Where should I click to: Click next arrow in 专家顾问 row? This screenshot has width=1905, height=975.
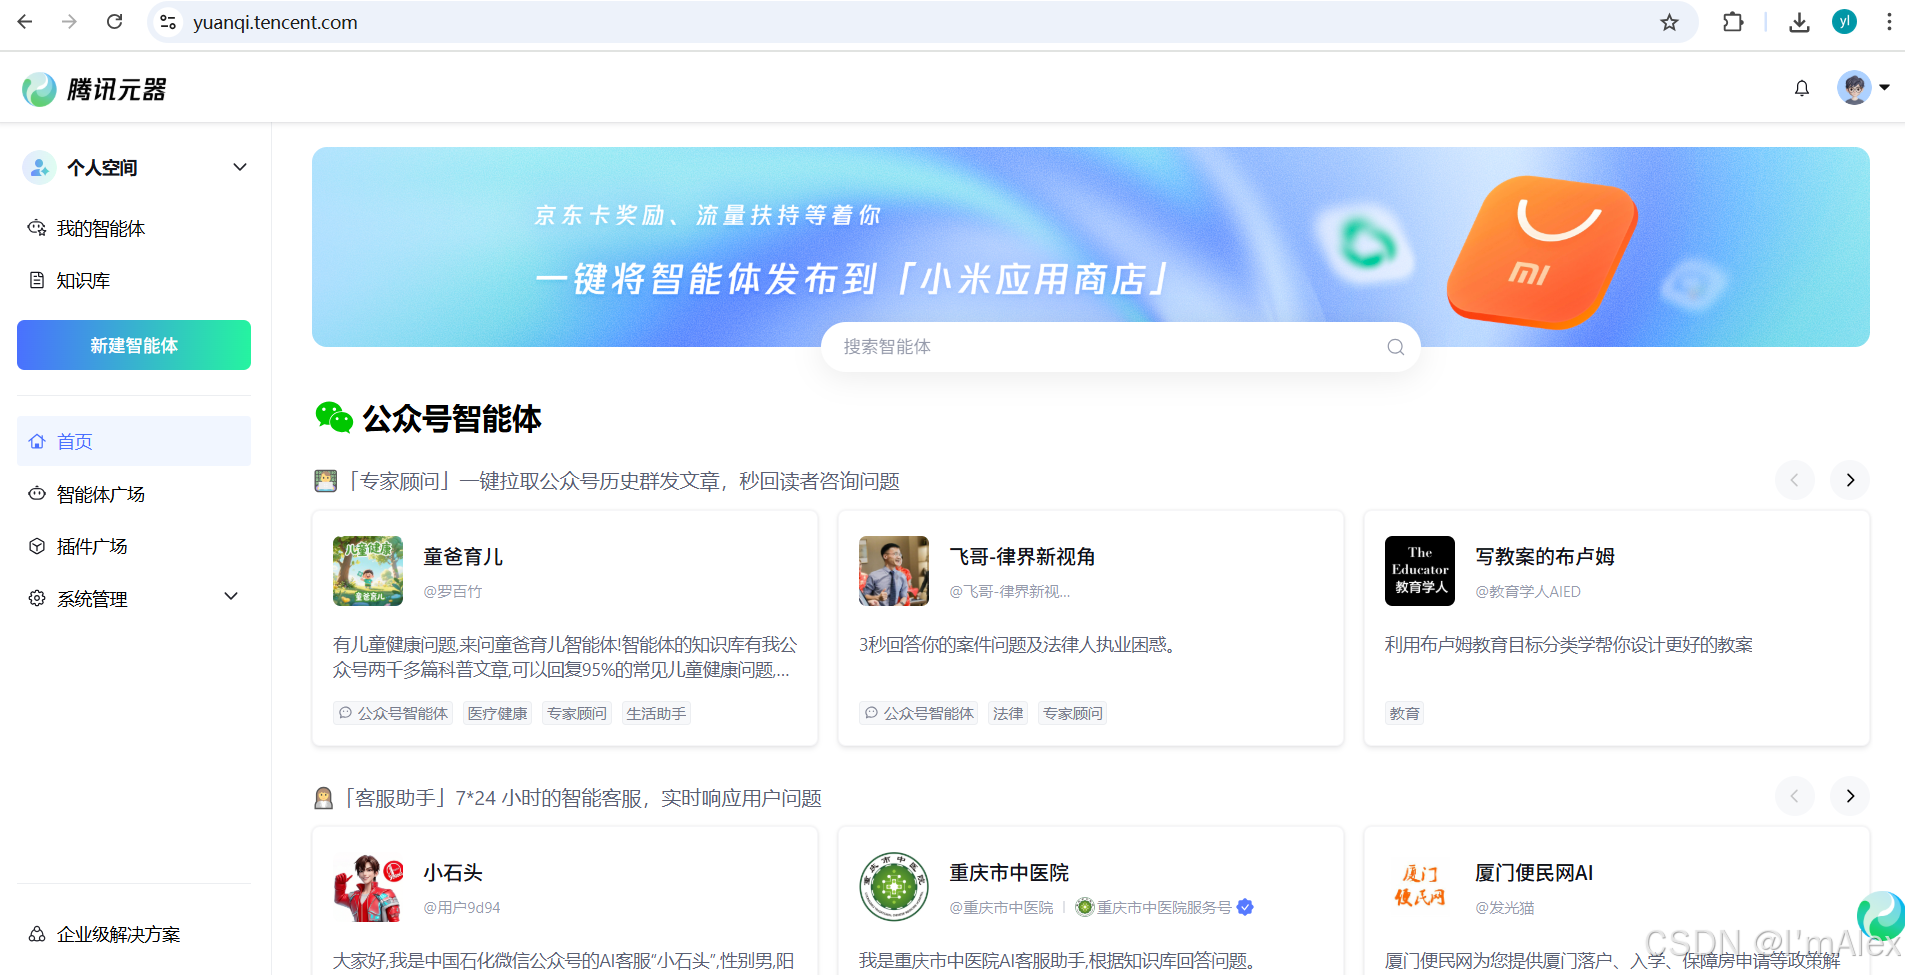(x=1850, y=480)
